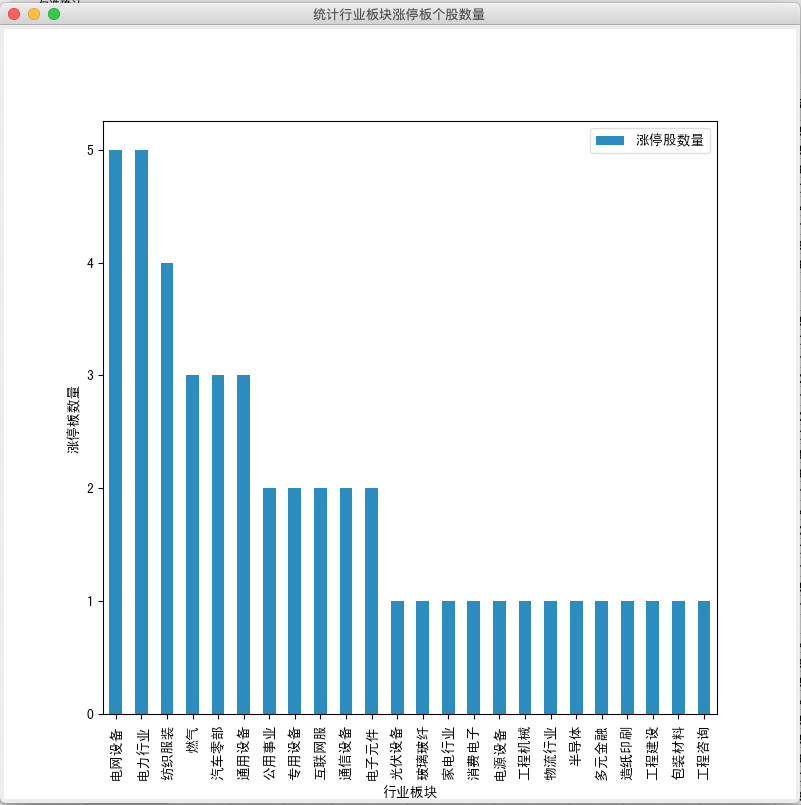The image size is (801, 805).
Task: Click the red close window button
Action: tap(14, 14)
